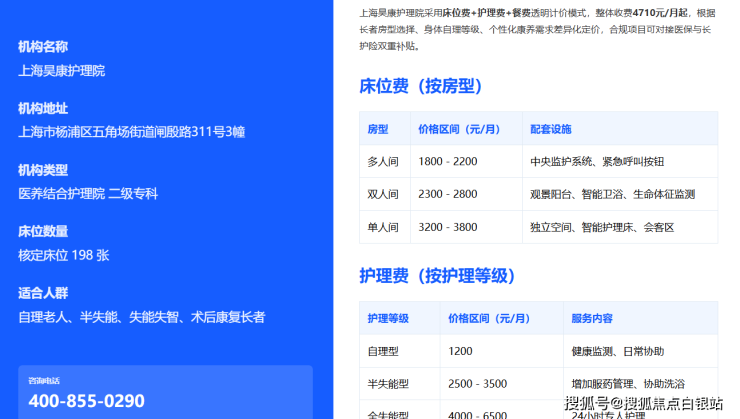The width and height of the screenshot is (740, 419).
Task: Click the intro paragraph mentioning 4710元/月起
Action: pyautogui.click(x=538, y=29)
